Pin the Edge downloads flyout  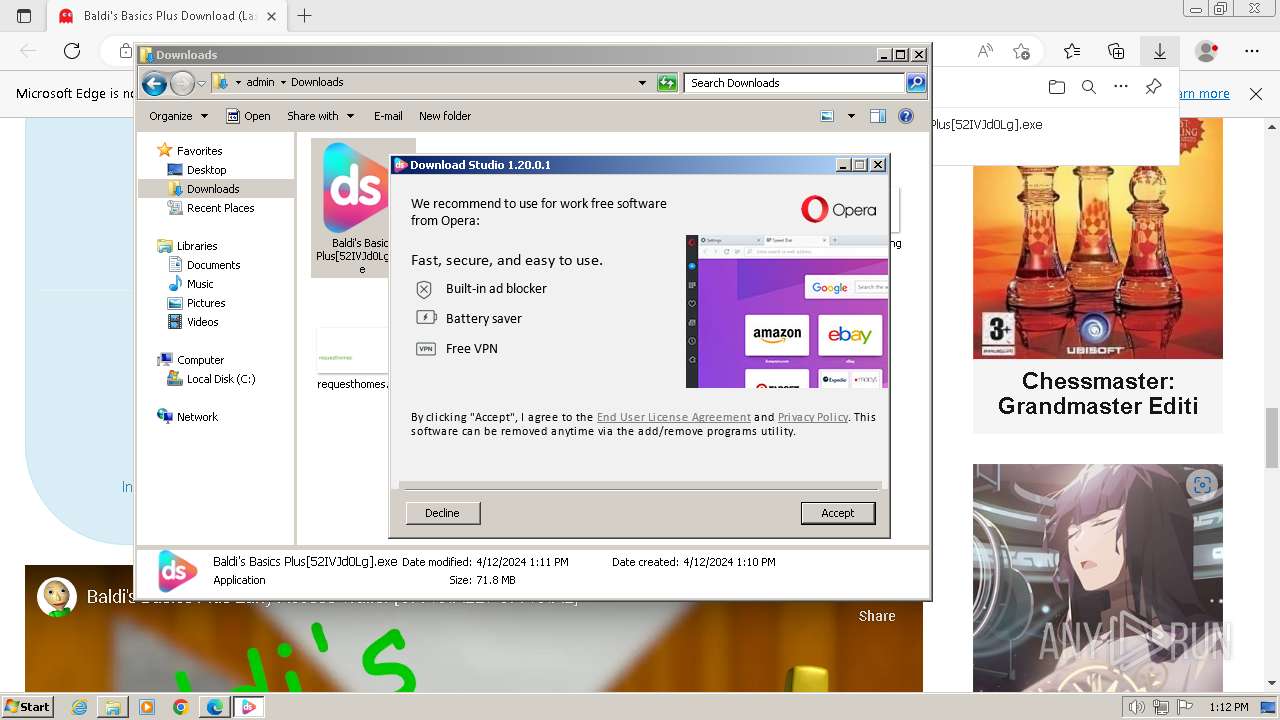[x=1153, y=87]
